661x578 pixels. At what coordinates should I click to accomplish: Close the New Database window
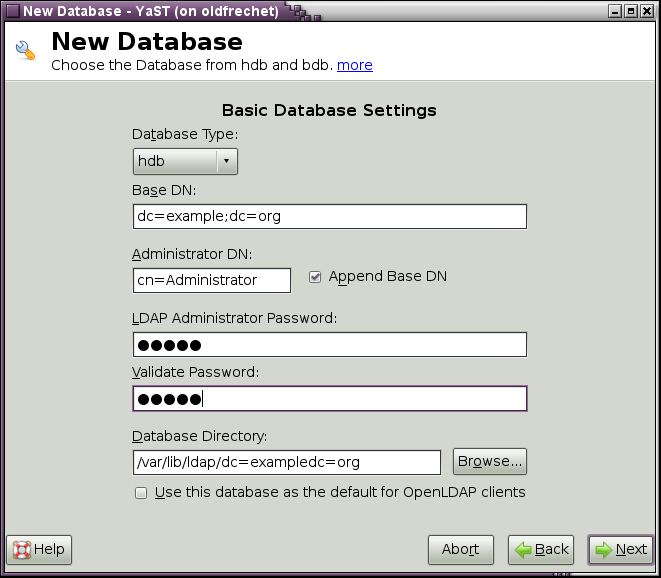click(x=648, y=11)
